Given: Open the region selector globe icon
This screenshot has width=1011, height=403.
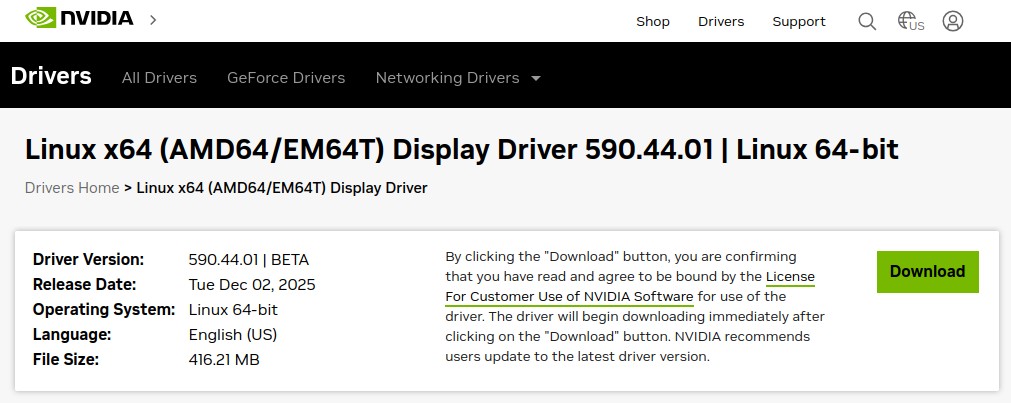Looking at the screenshot, I should [x=909, y=21].
